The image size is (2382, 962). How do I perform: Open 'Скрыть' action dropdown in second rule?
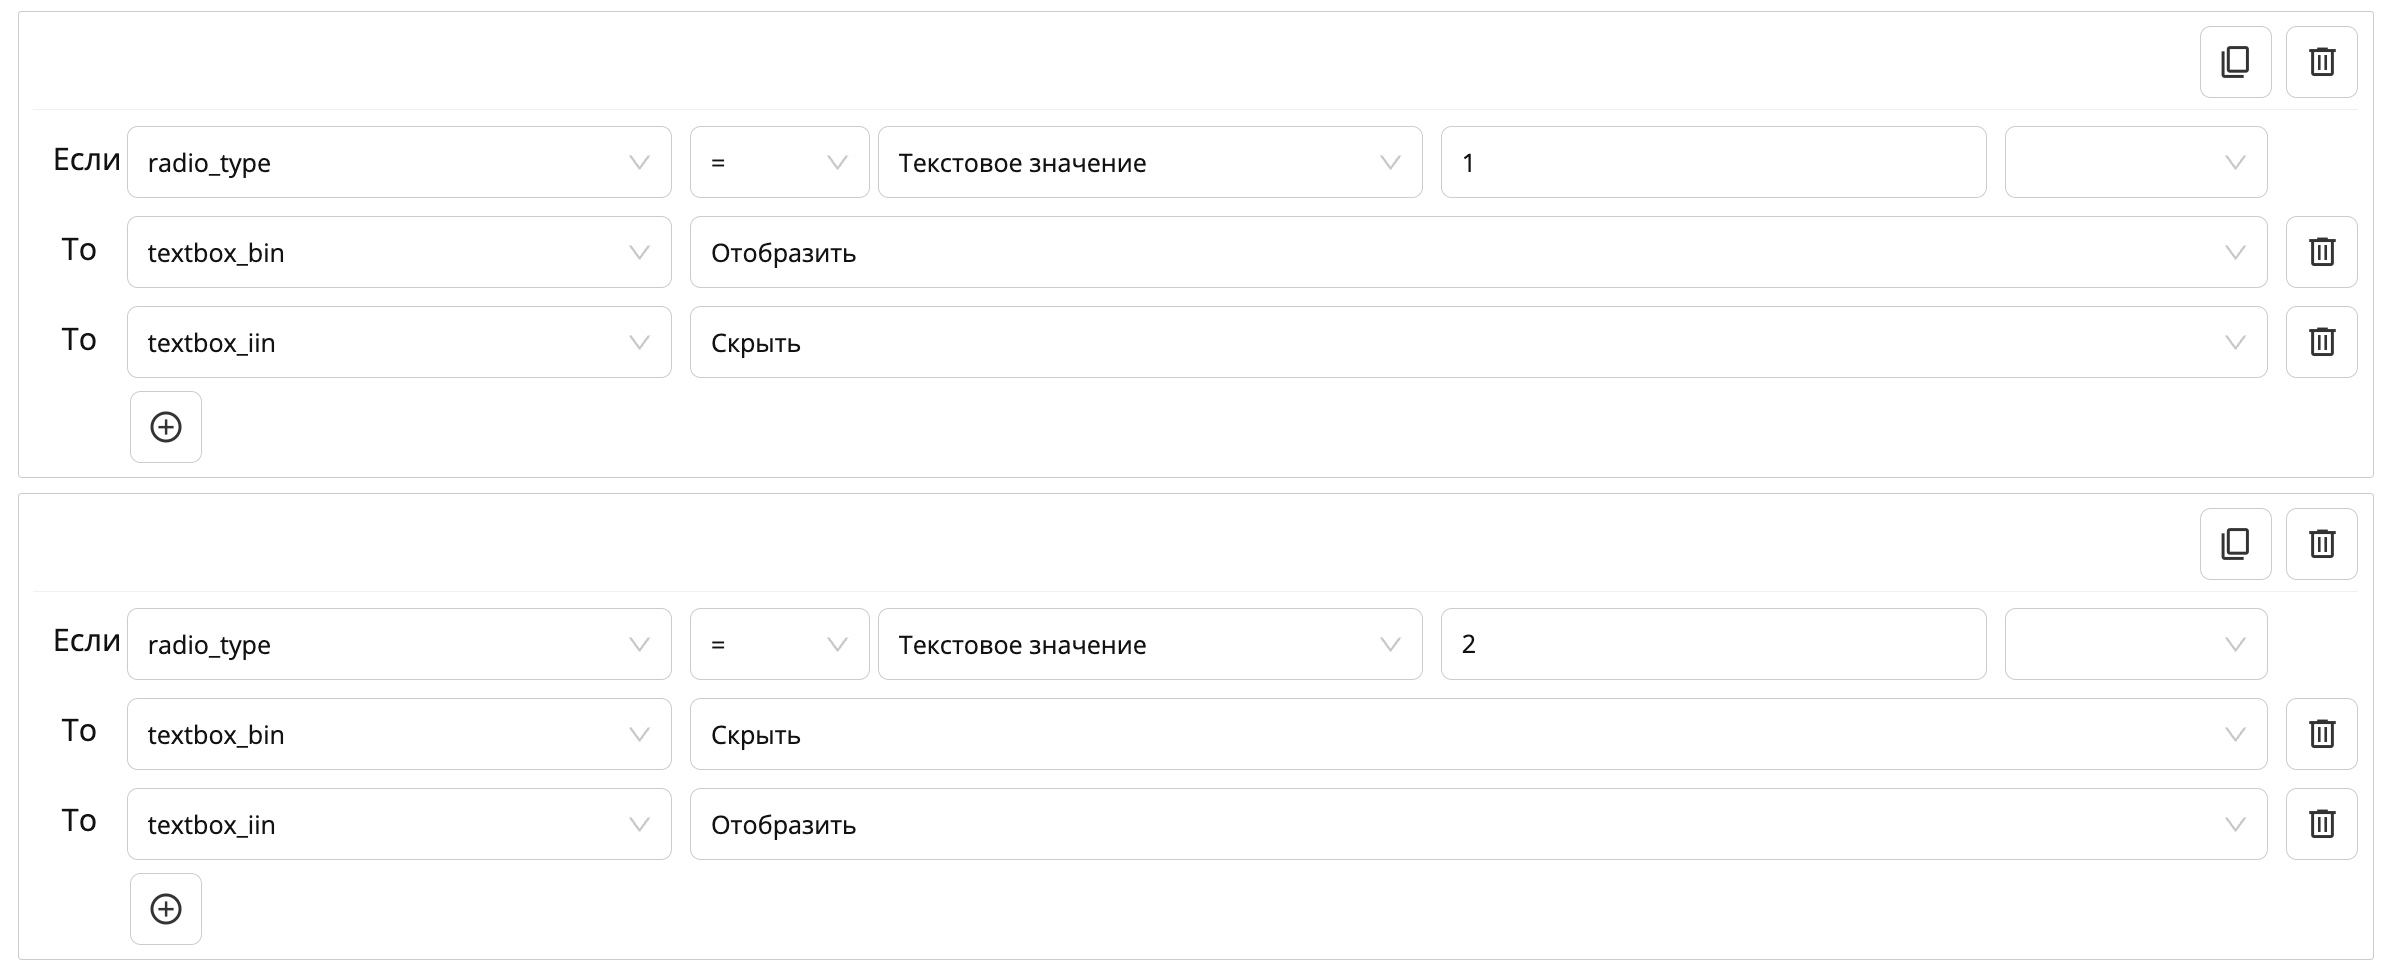(1477, 734)
